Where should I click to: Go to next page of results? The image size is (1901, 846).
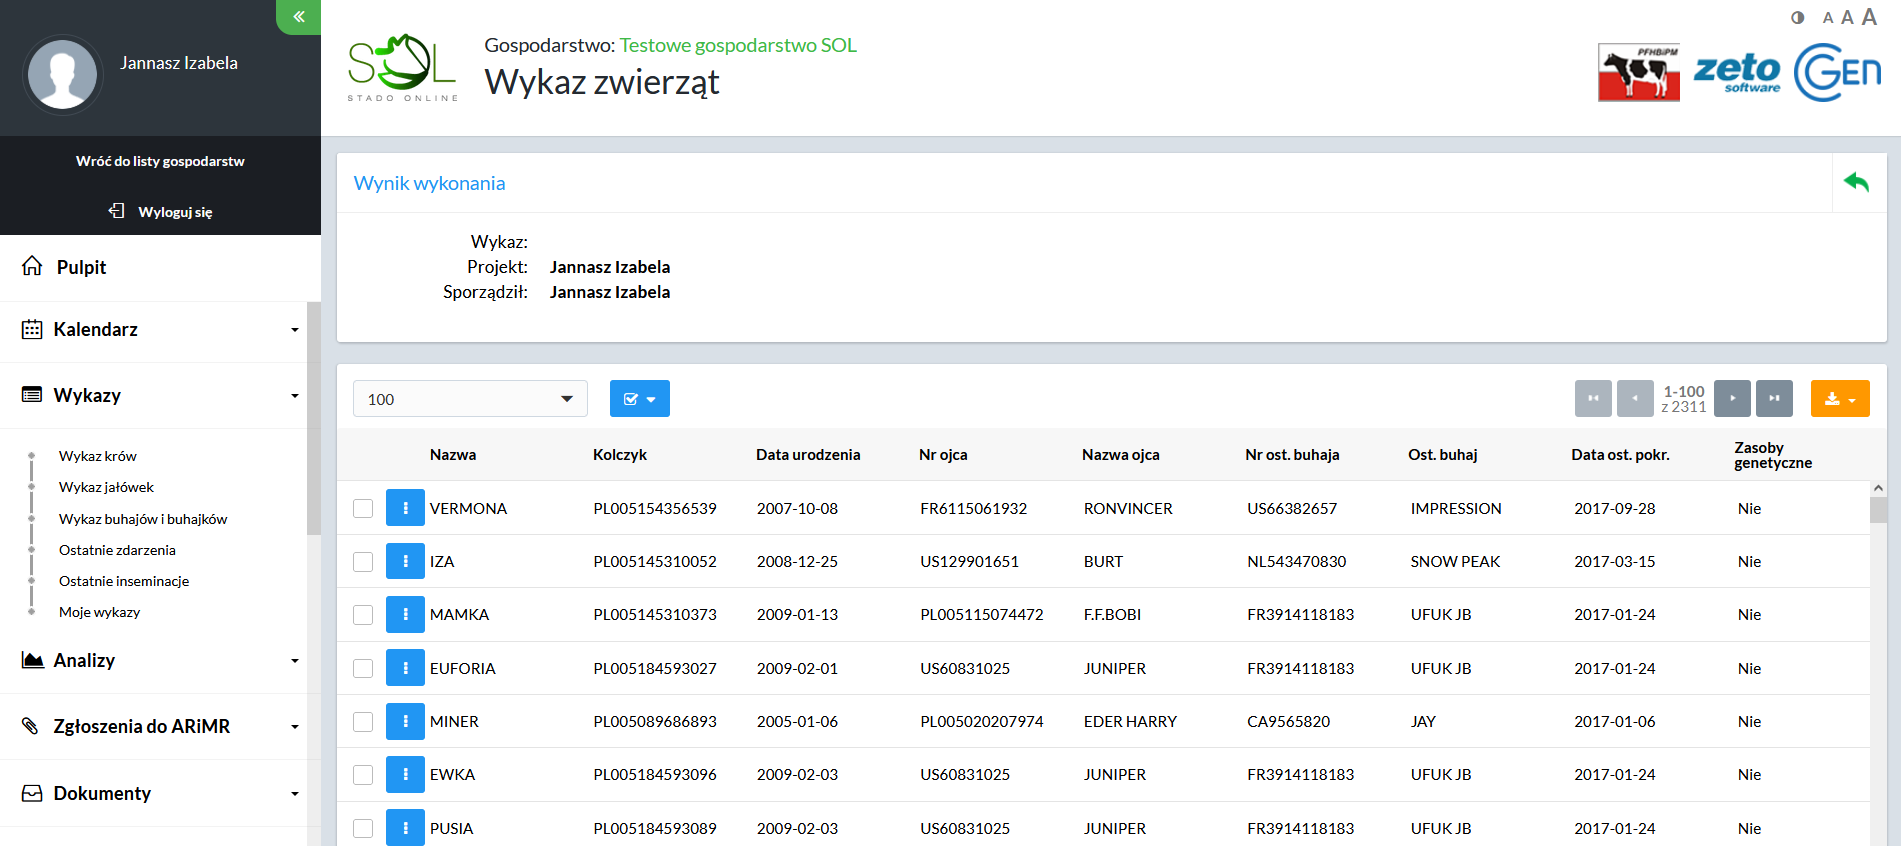pos(1732,398)
